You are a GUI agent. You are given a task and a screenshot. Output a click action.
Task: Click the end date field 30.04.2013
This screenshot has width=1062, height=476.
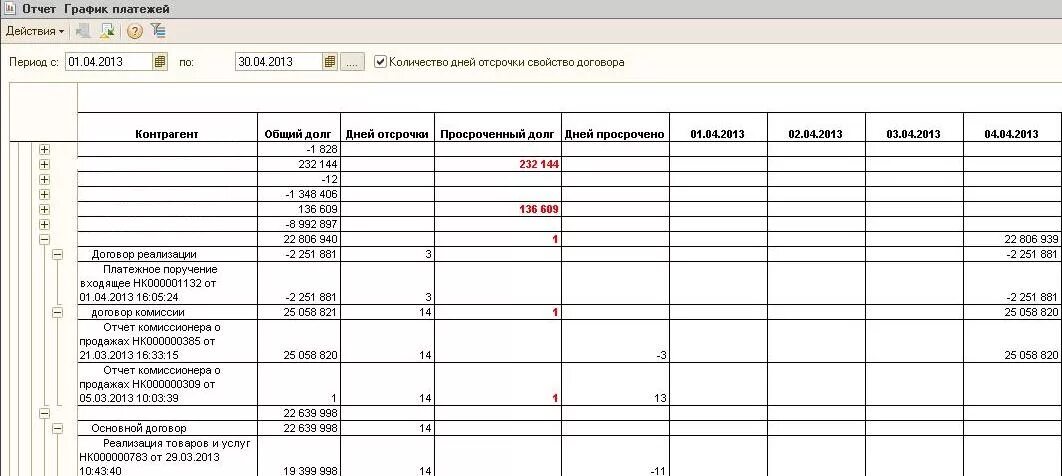[x=279, y=62]
